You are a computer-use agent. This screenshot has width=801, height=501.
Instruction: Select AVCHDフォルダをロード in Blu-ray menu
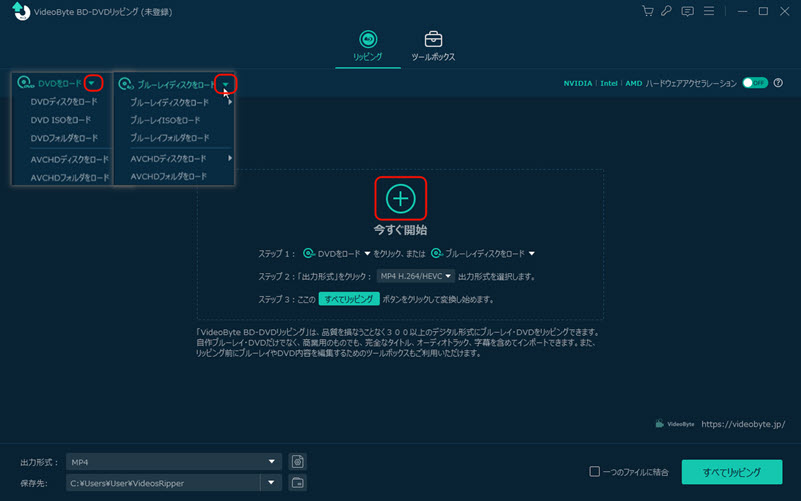[x=169, y=177]
